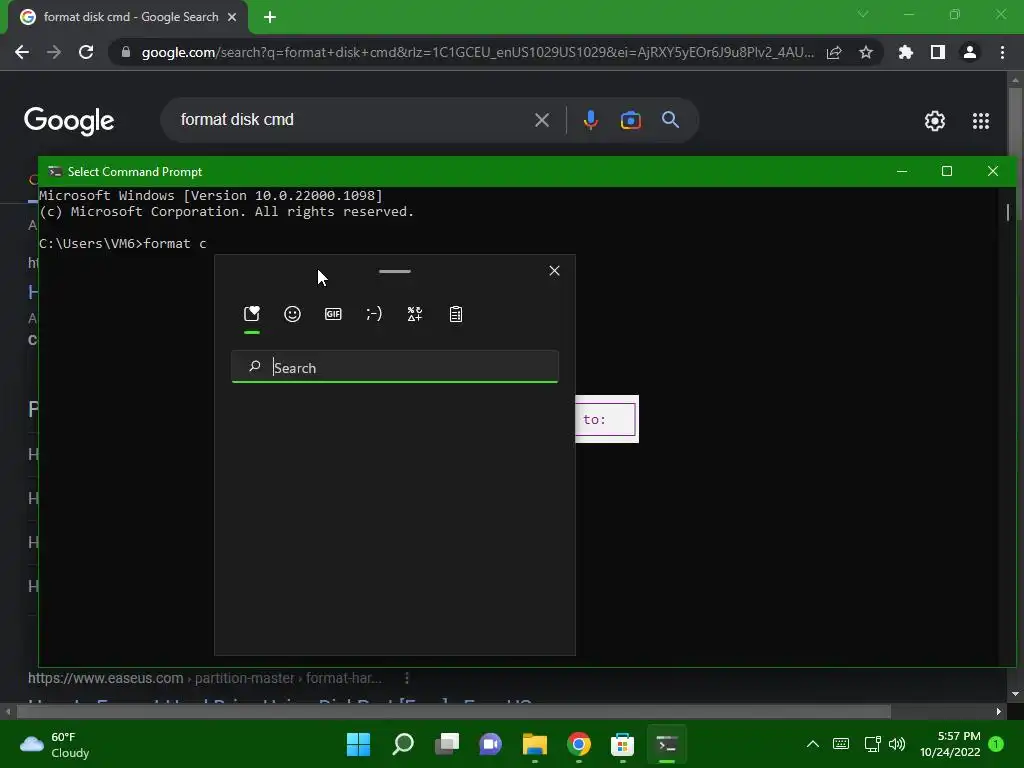
Task: Click the Chrome page horizontal scrollbar
Action: pyautogui.click(x=453, y=711)
